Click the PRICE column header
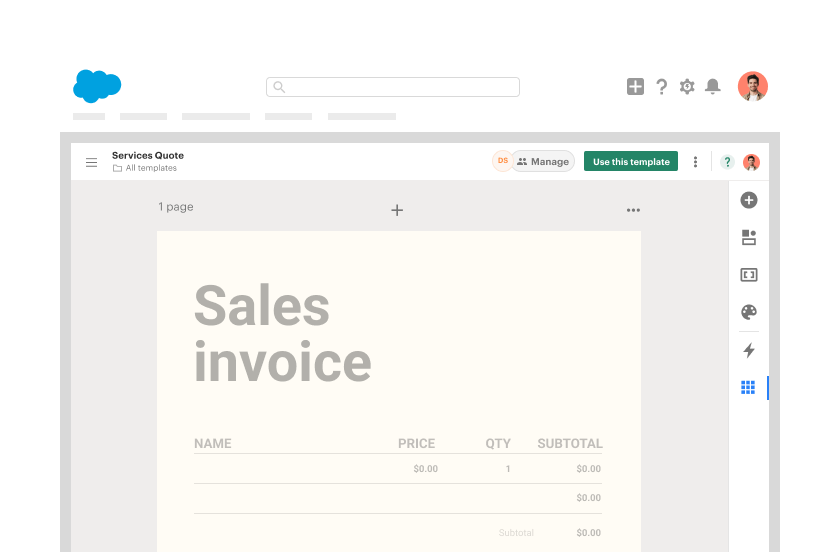 click(x=416, y=444)
